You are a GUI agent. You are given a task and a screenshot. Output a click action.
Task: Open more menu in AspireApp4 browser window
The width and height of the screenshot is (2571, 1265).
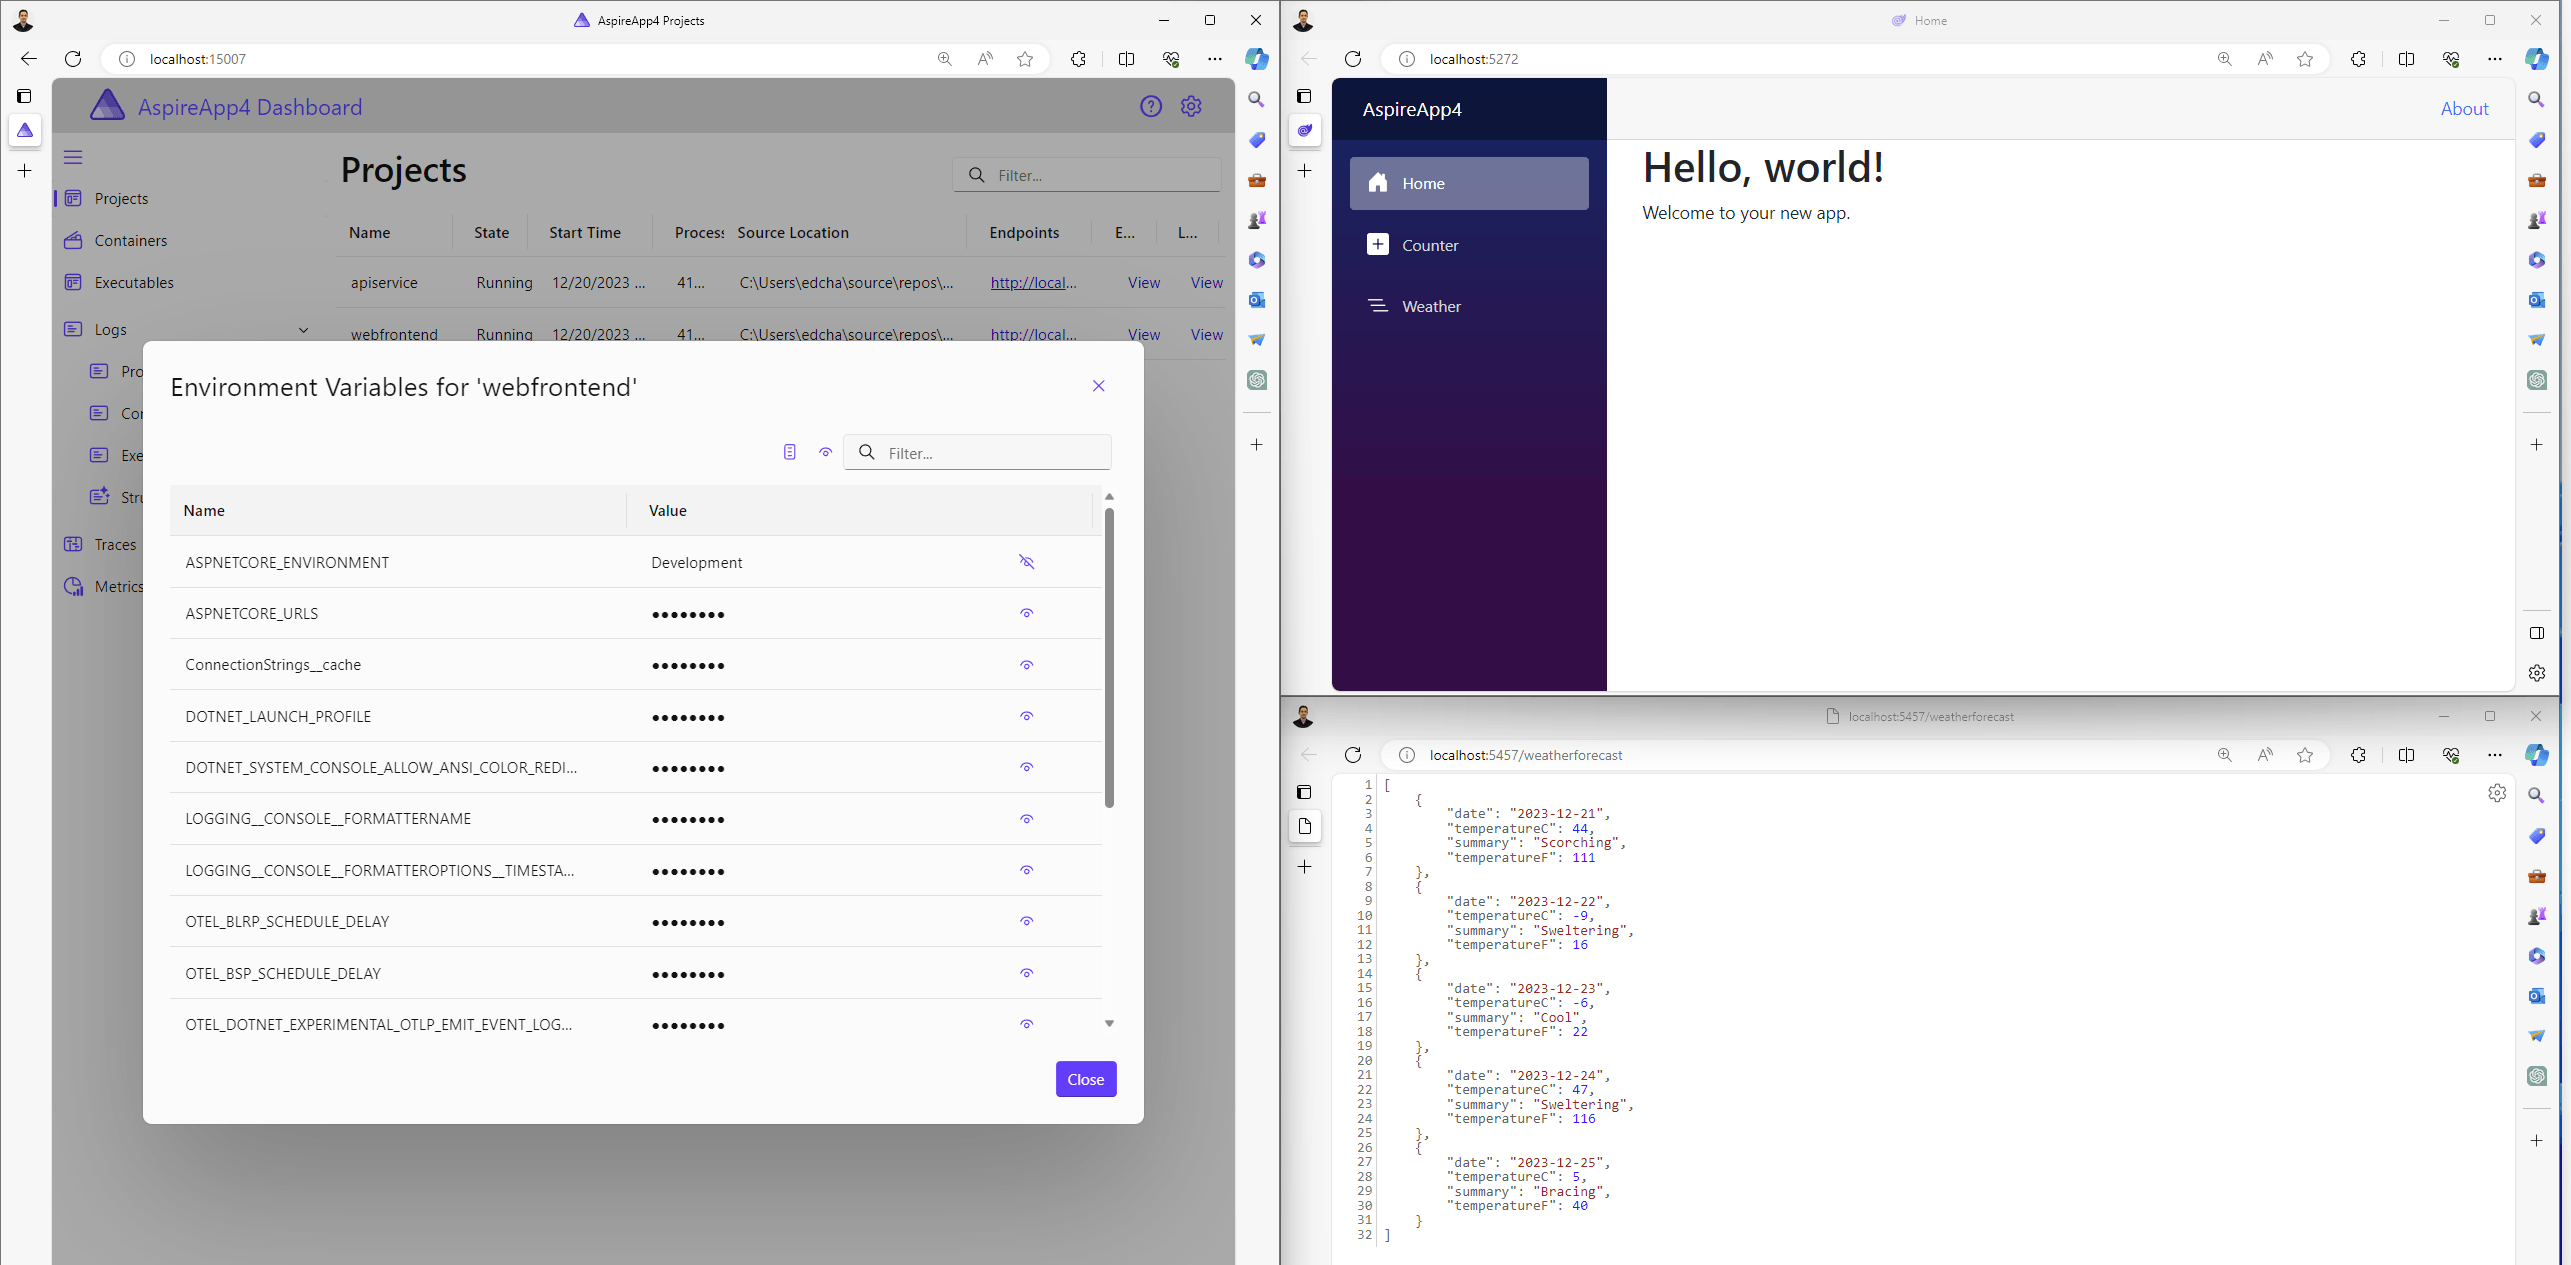(x=2494, y=59)
